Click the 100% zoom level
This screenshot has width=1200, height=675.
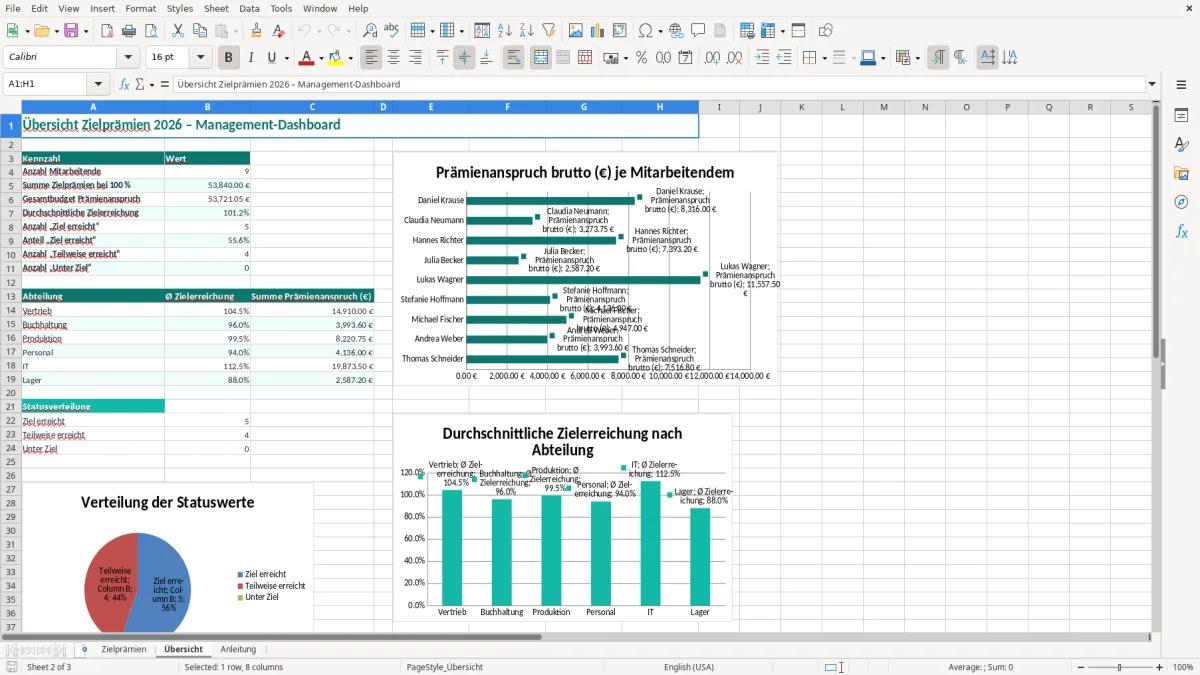1183,667
